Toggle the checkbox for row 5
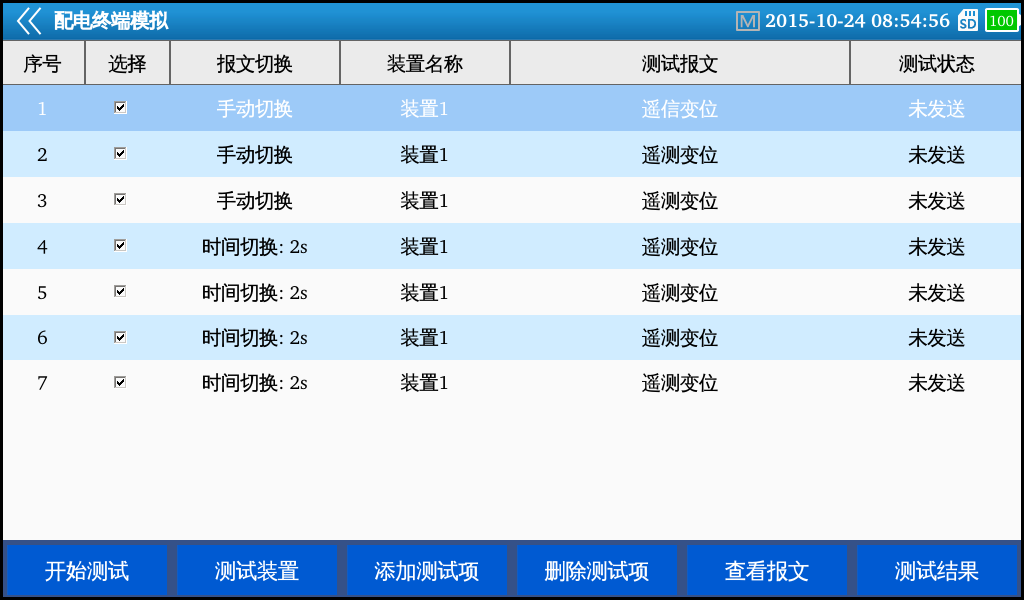This screenshot has height=600, width=1024. pyautogui.click(x=121, y=292)
